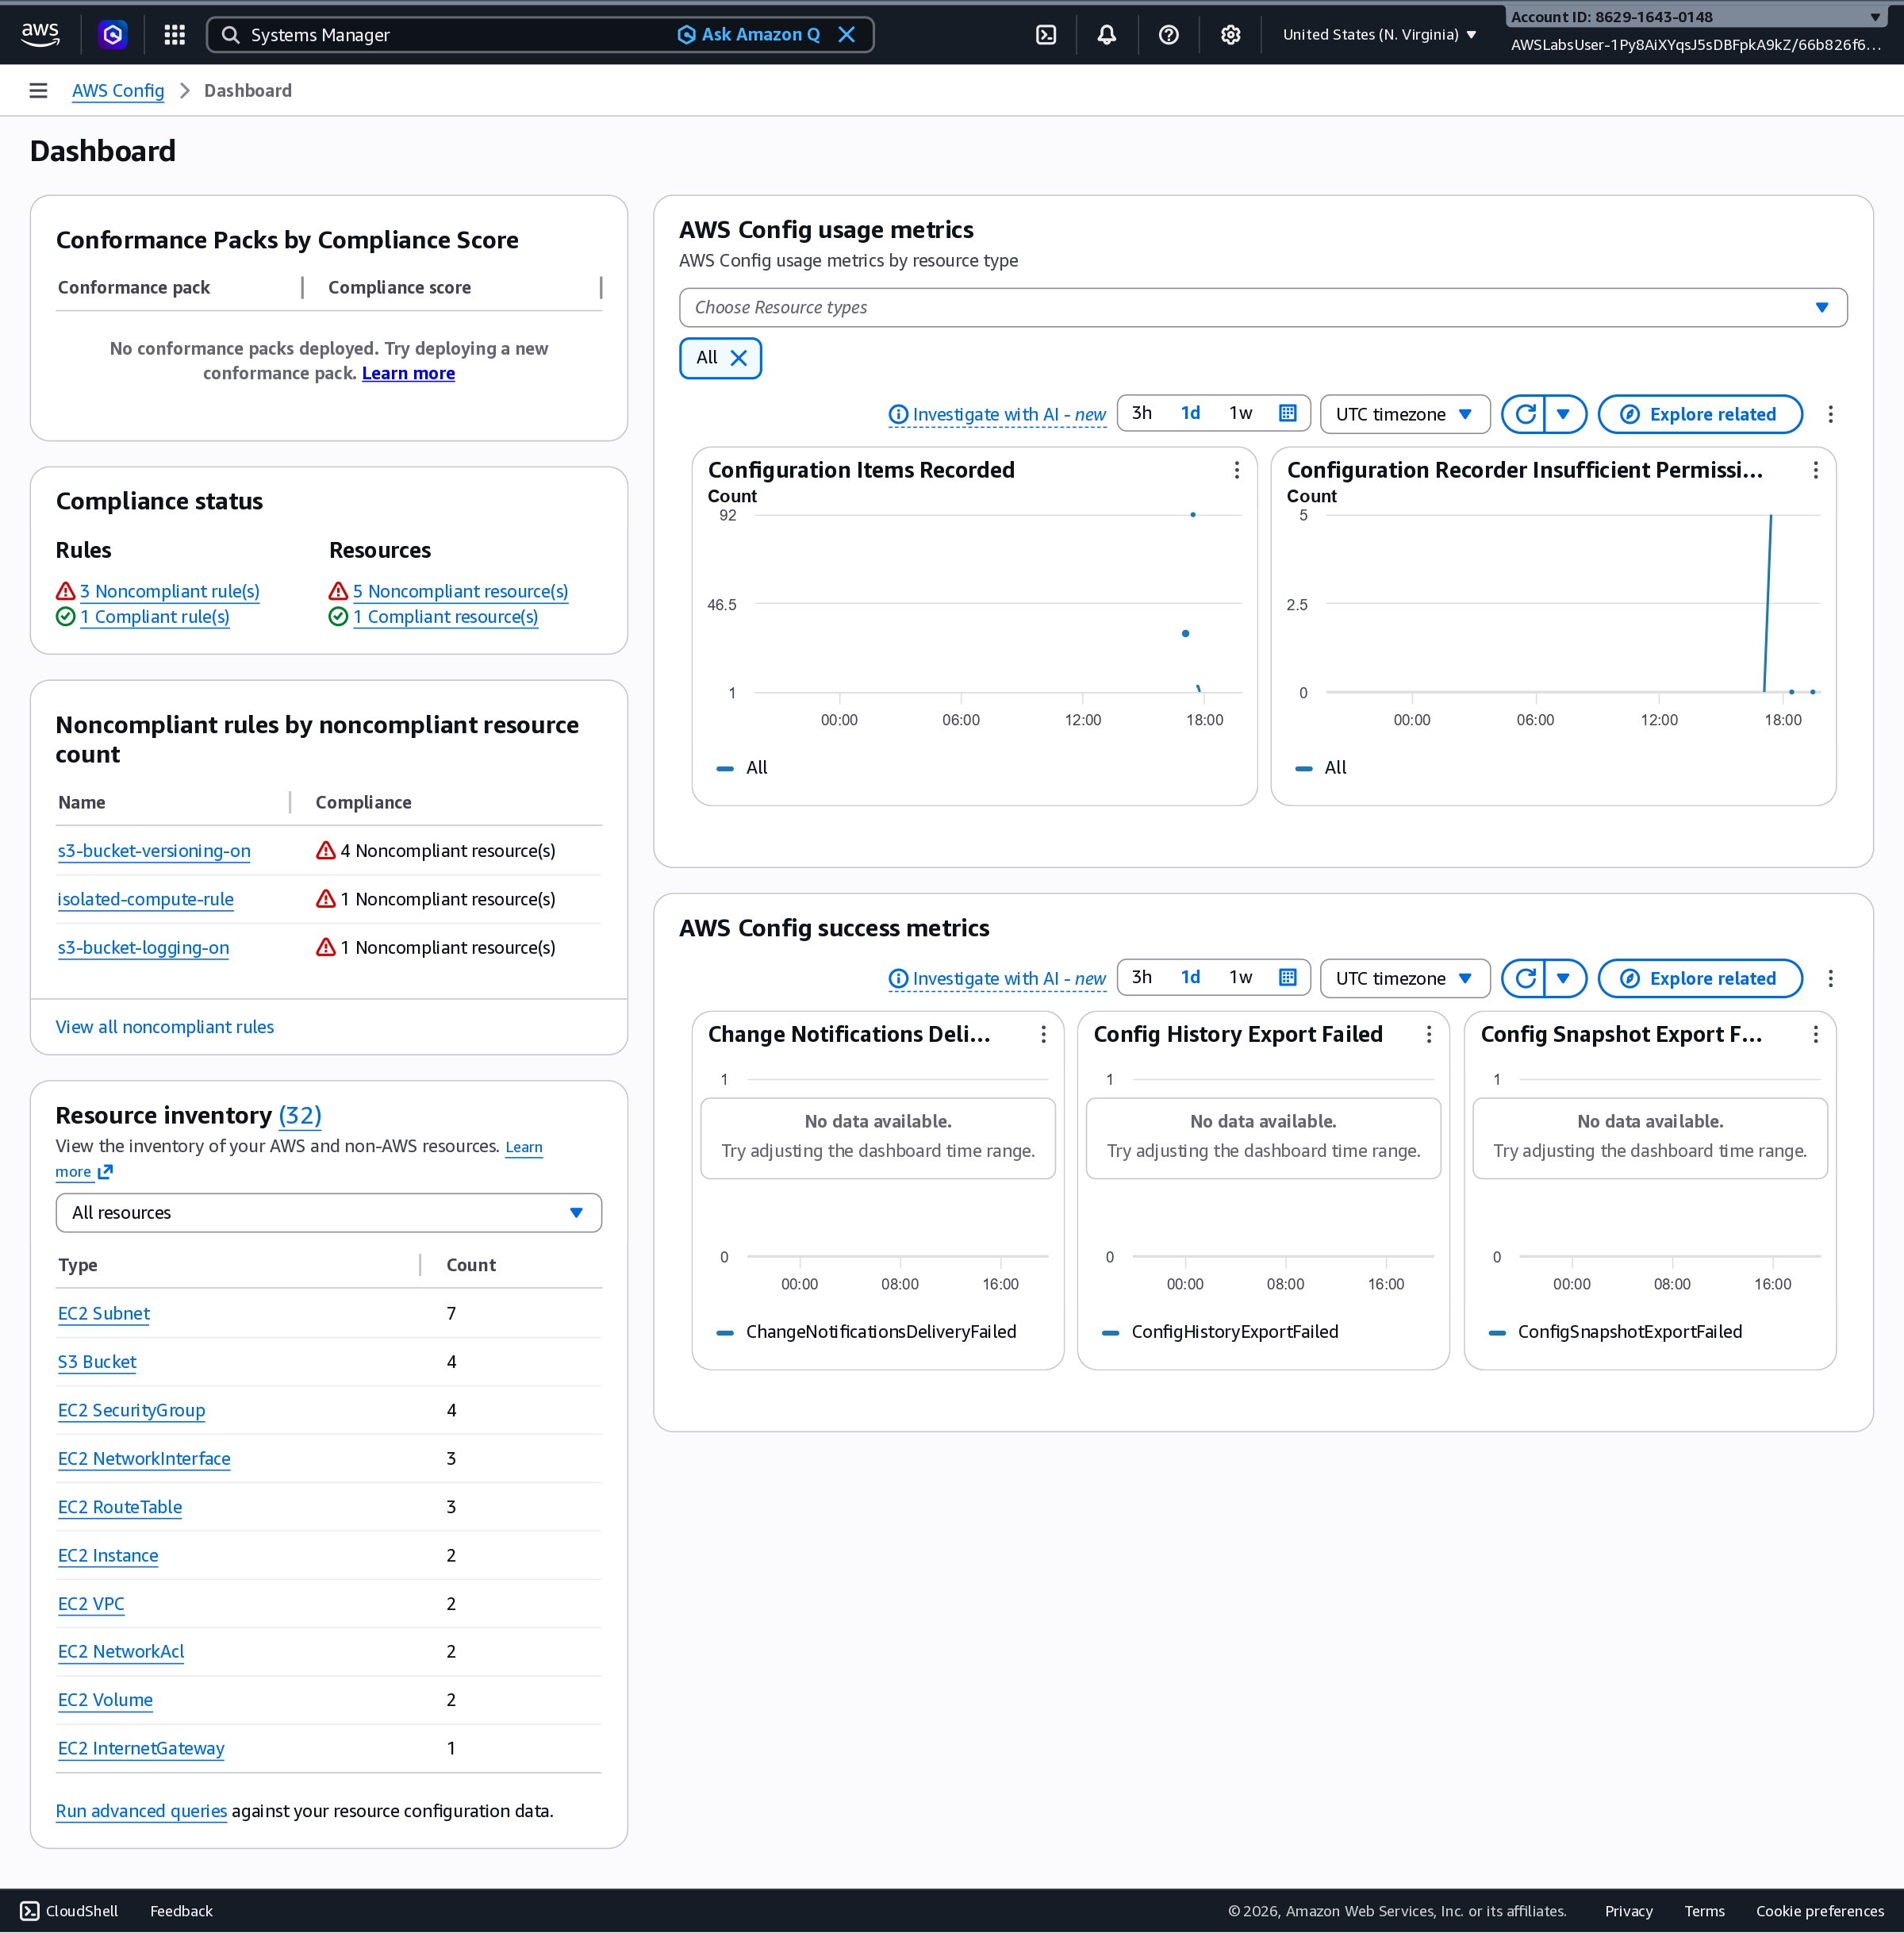Open the isolated-compute-rule rule
The width and height of the screenshot is (1904, 1933).
pos(145,899)
